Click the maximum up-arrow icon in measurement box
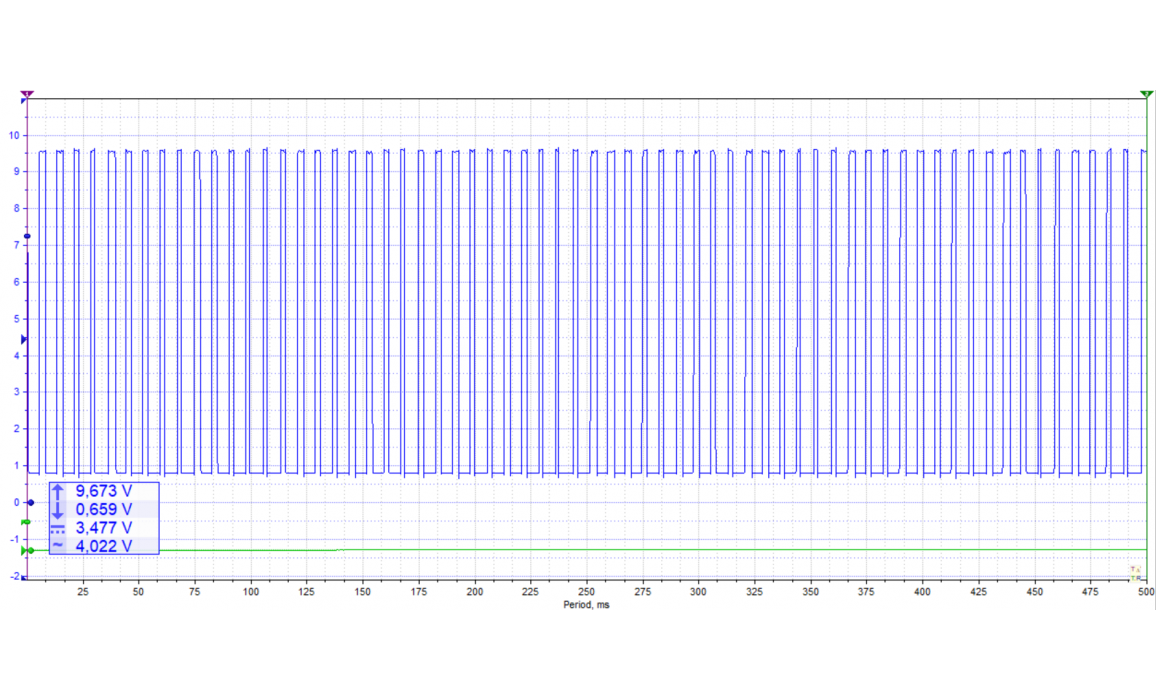 pyautogui.click(x=57, y=491)
